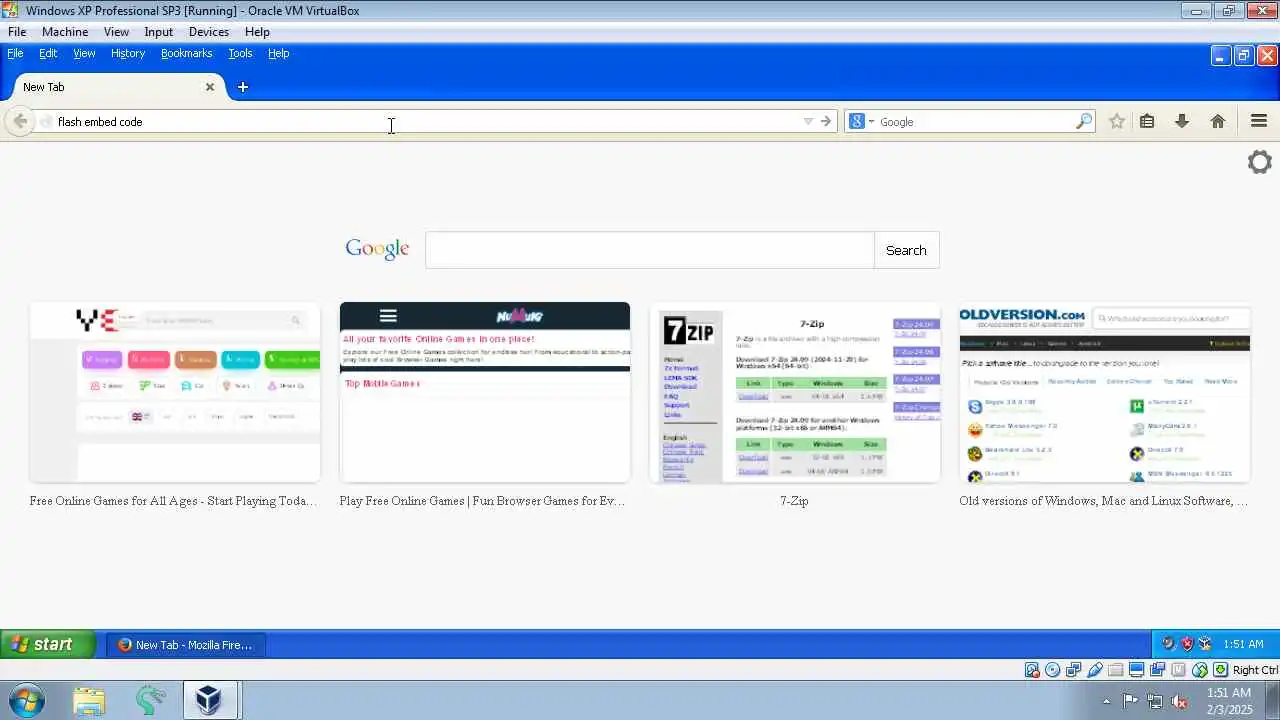Click VirtualBox optical disk status icon
Screen dimensions: 1280x720
(x=1053, y=670)
